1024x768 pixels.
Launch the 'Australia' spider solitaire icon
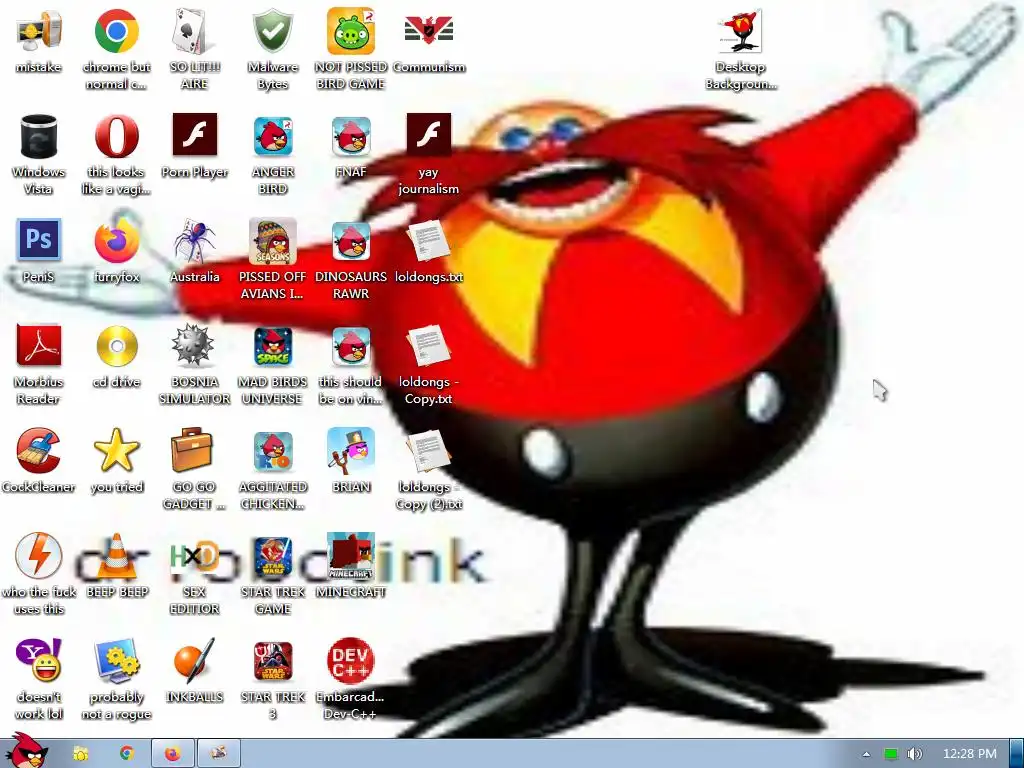[194, 241]
